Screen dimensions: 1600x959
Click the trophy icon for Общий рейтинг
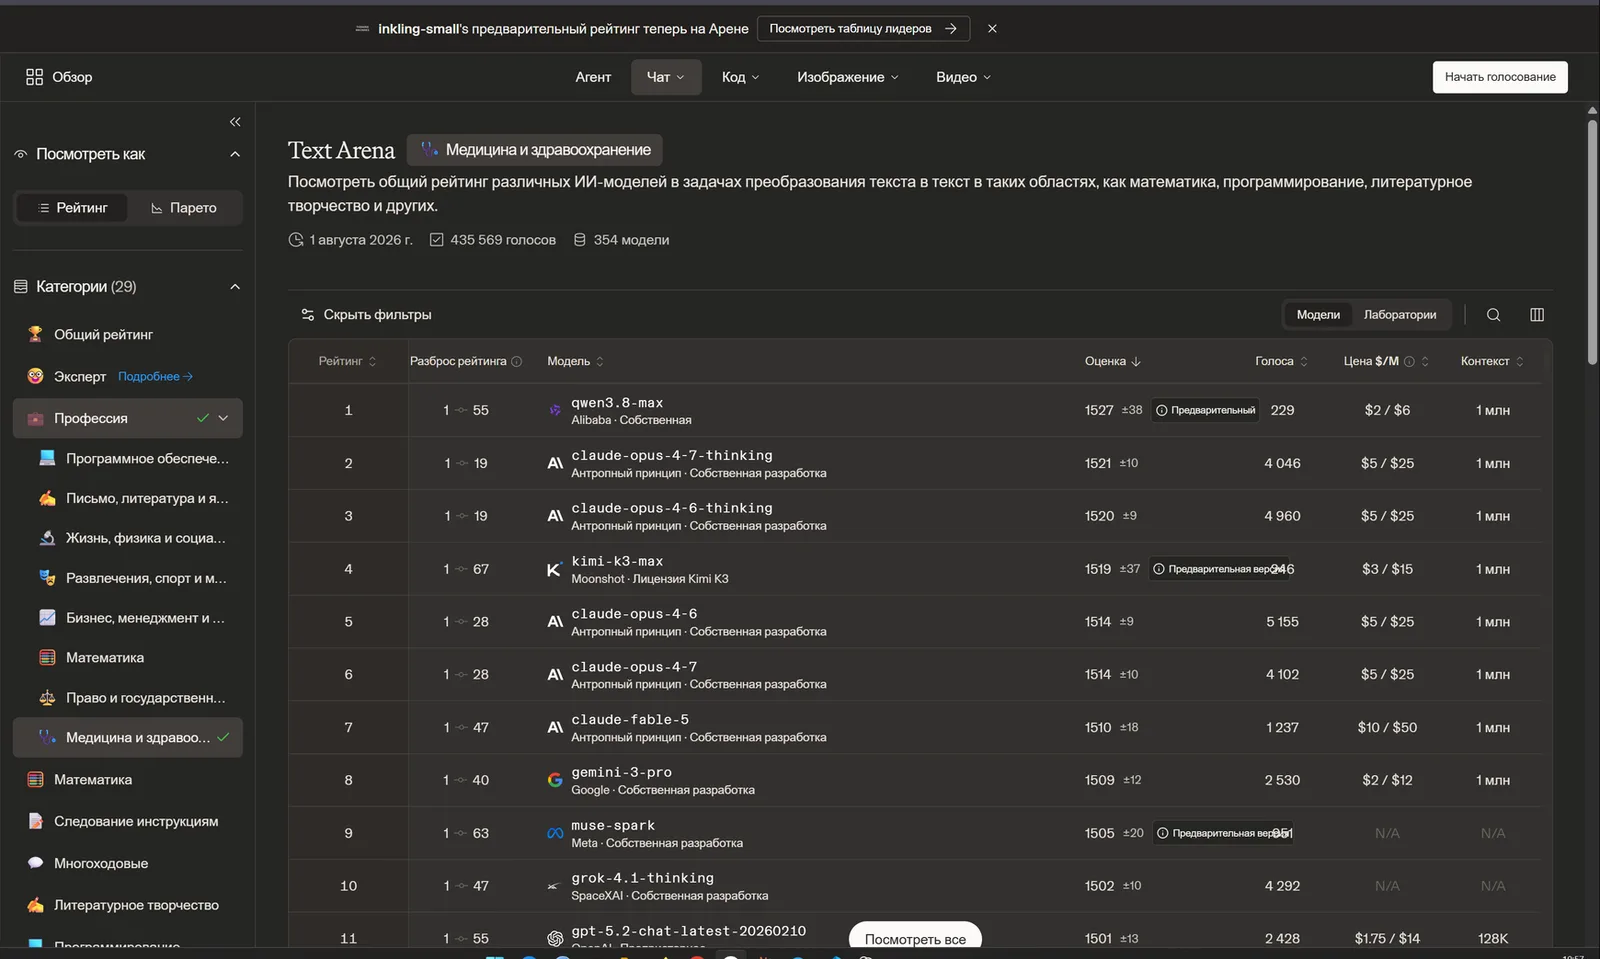click(35, 334)
